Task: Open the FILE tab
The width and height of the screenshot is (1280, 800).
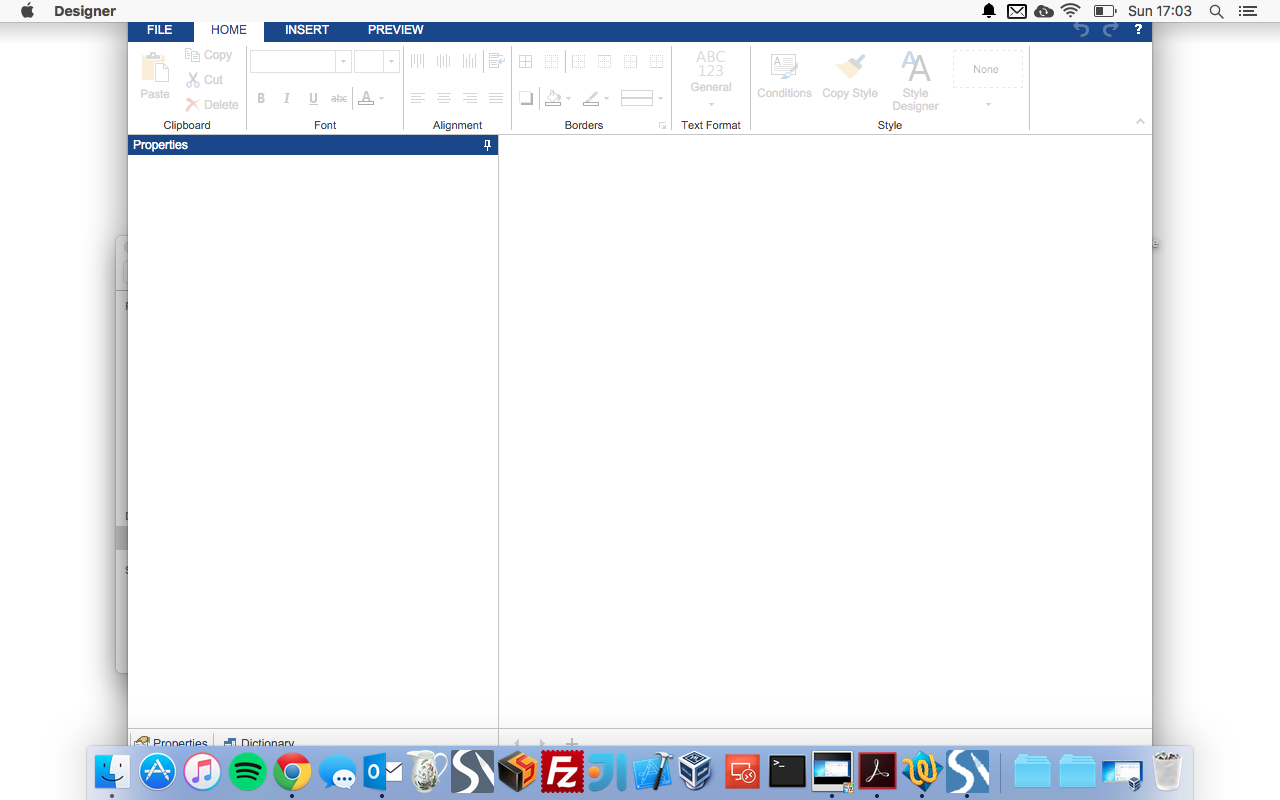Action: click(x=160, y=30)
